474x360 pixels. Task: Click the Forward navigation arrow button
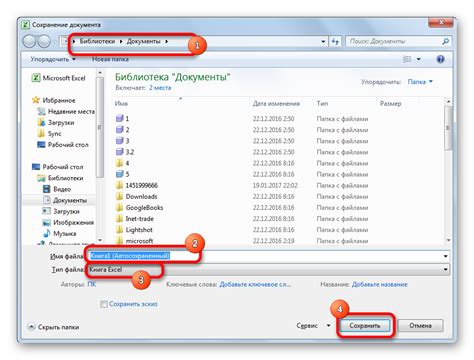click(44, 41)
